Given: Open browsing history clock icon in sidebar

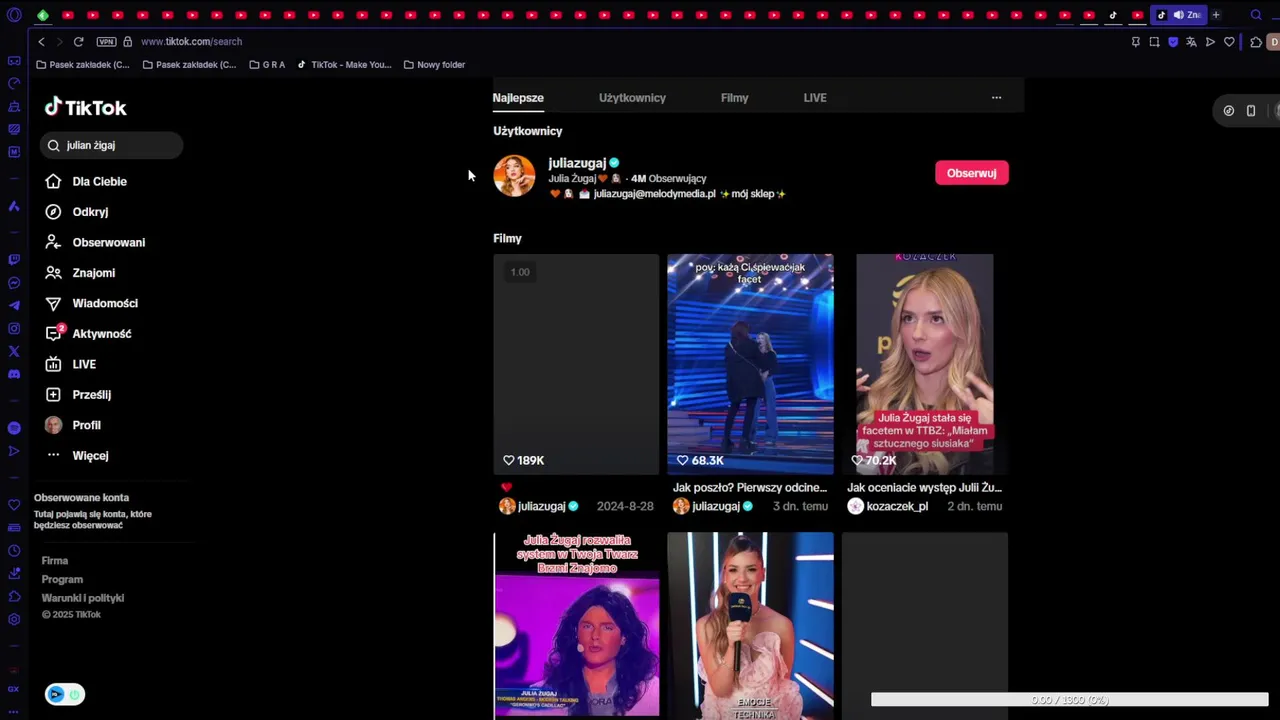Looking at the screenshot, I should coord(14,551).
